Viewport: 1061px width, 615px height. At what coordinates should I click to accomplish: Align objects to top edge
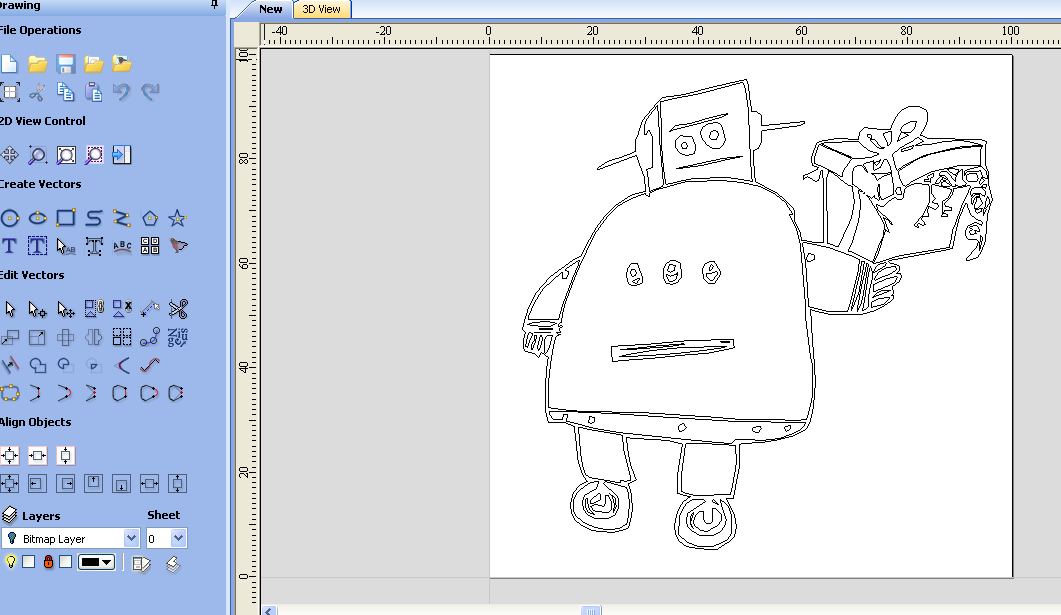93,484
